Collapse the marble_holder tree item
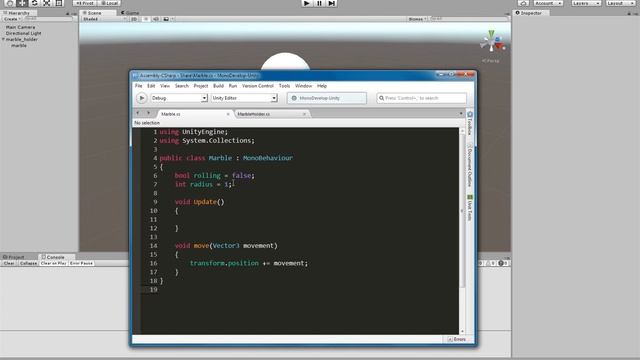This screenshot has height=360, width=640. [x=3, y=40]
